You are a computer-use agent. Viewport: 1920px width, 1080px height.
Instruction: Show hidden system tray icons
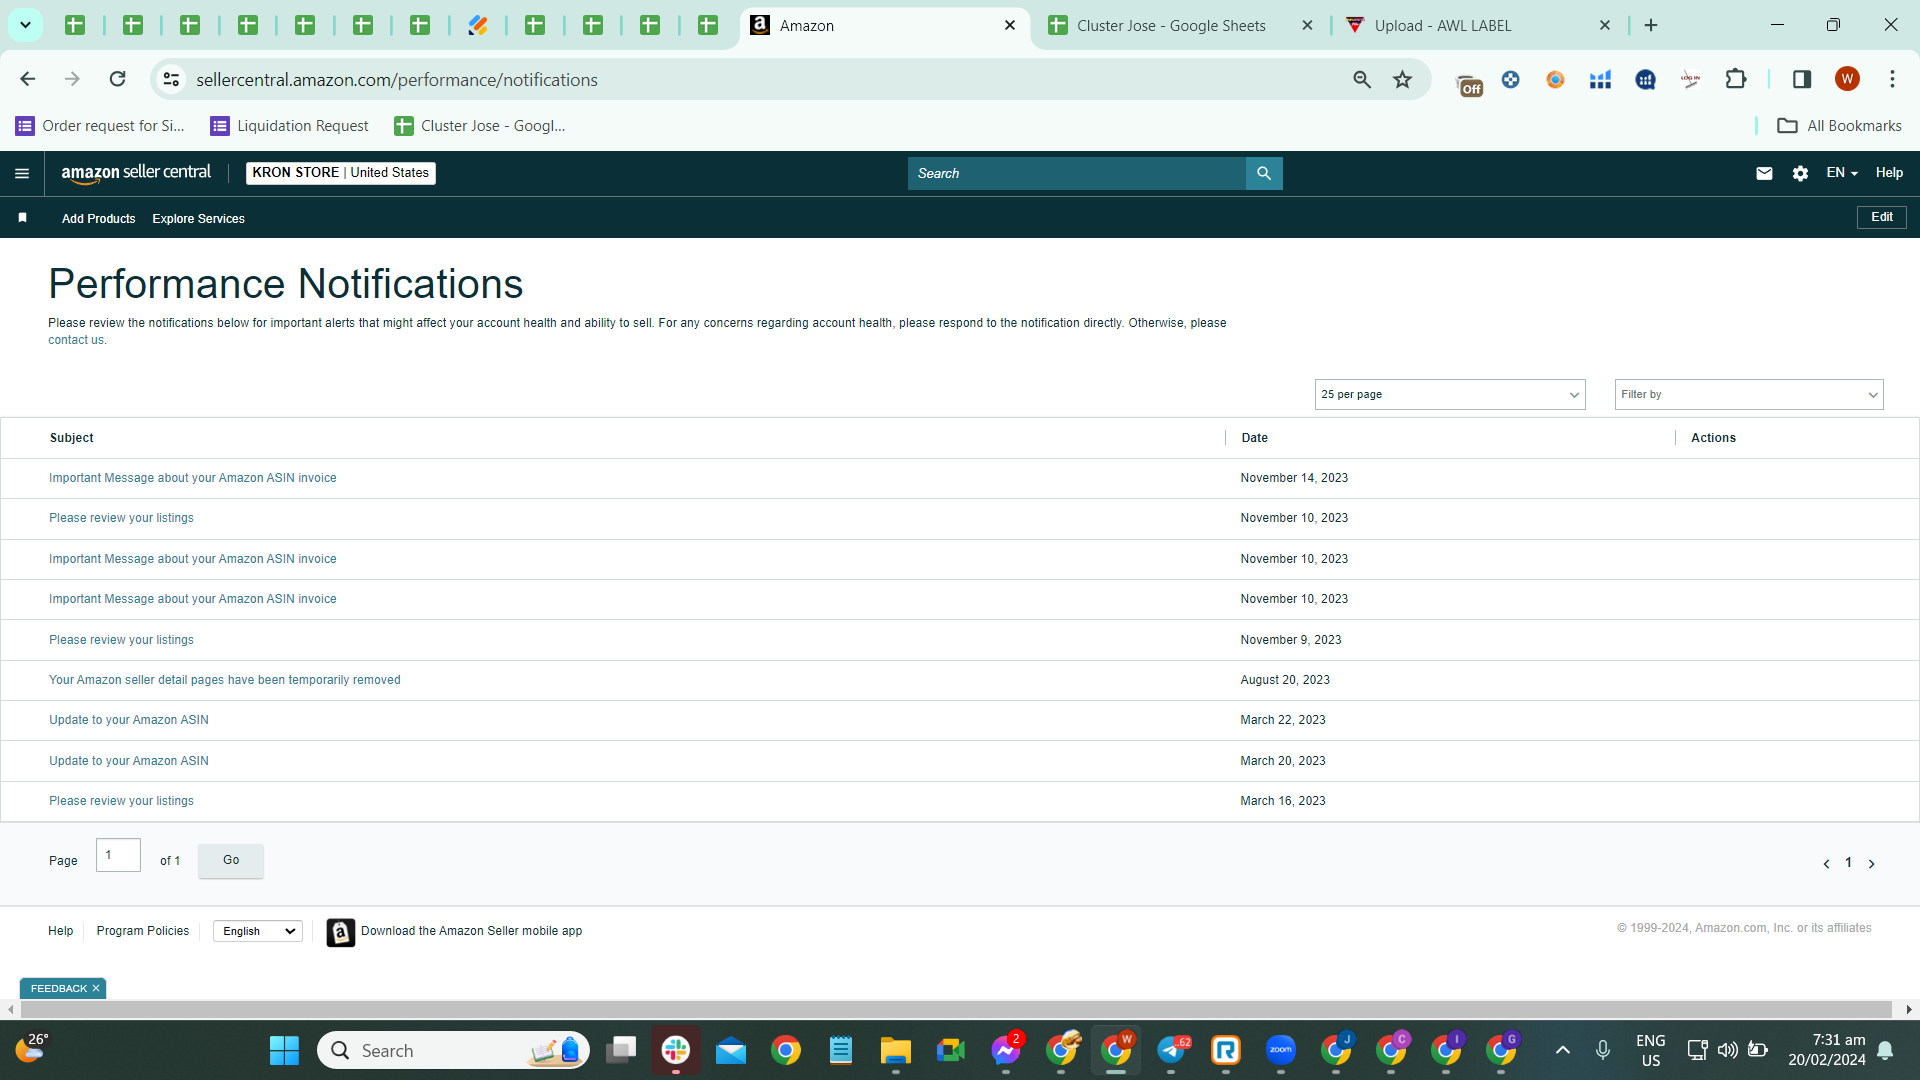coord(1563,1050)
